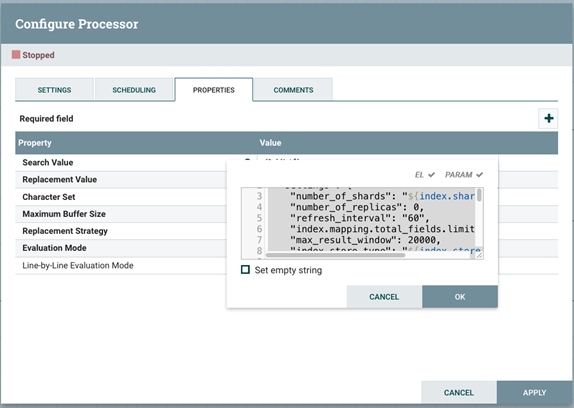Viewport: 574px width, 408px height.
Task: Click the EL supported indicator
Action: click(x=425, y=175)
